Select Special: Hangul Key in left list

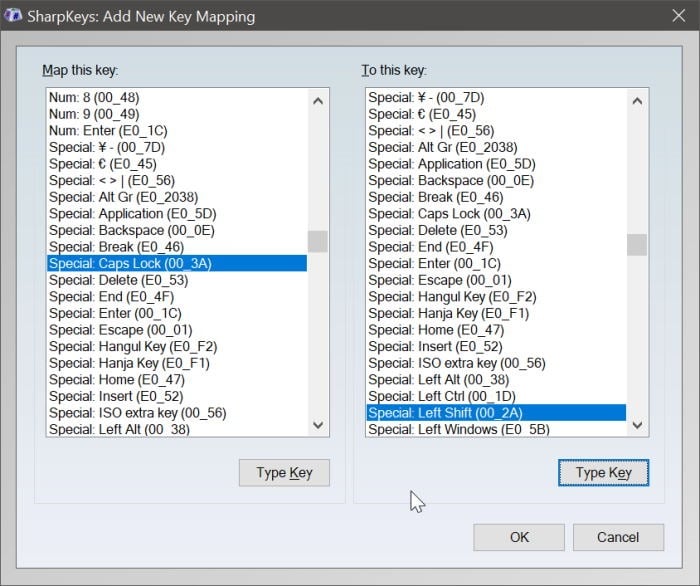(132, 346)
